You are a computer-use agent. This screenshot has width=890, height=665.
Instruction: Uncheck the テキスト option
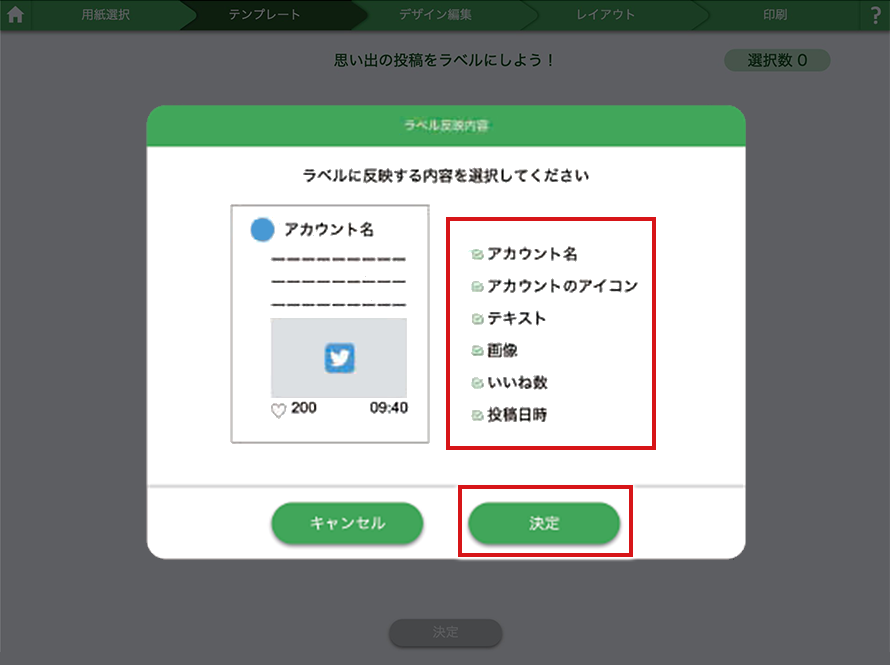477,318
